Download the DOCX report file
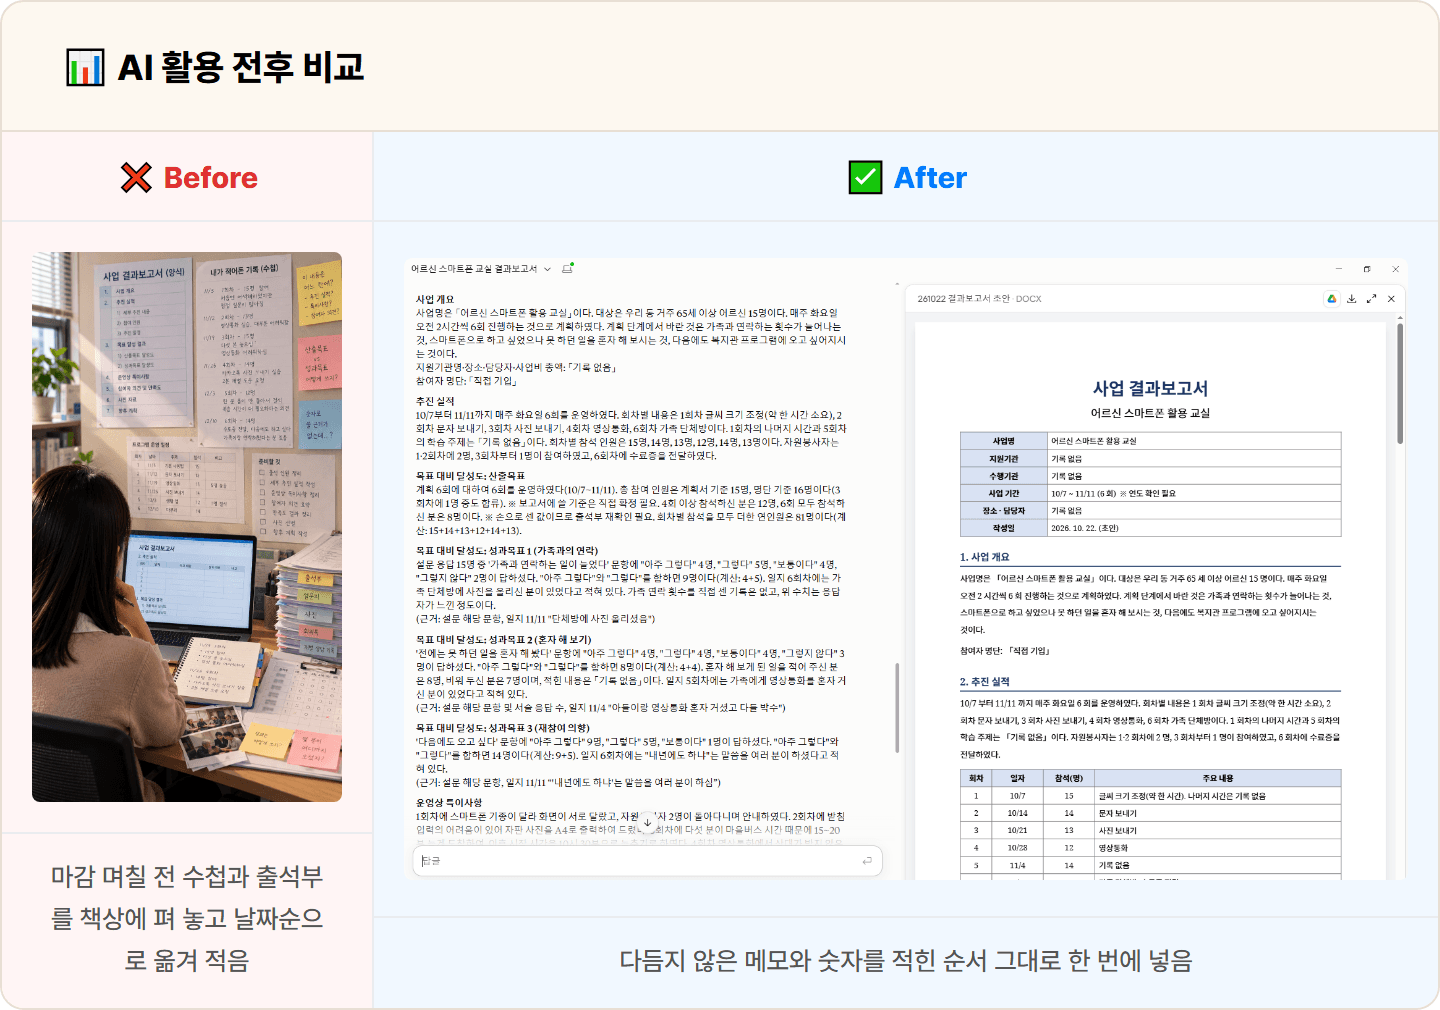Viewport: 1440px width, 1010px height. point(1352,298)
